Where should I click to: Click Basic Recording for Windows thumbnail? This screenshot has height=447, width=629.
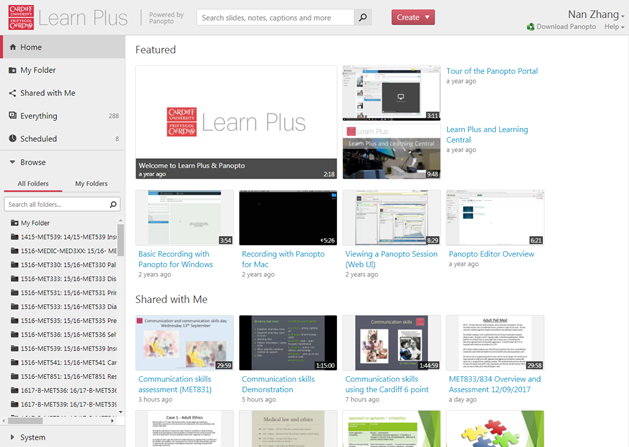[x=185, y=218]
